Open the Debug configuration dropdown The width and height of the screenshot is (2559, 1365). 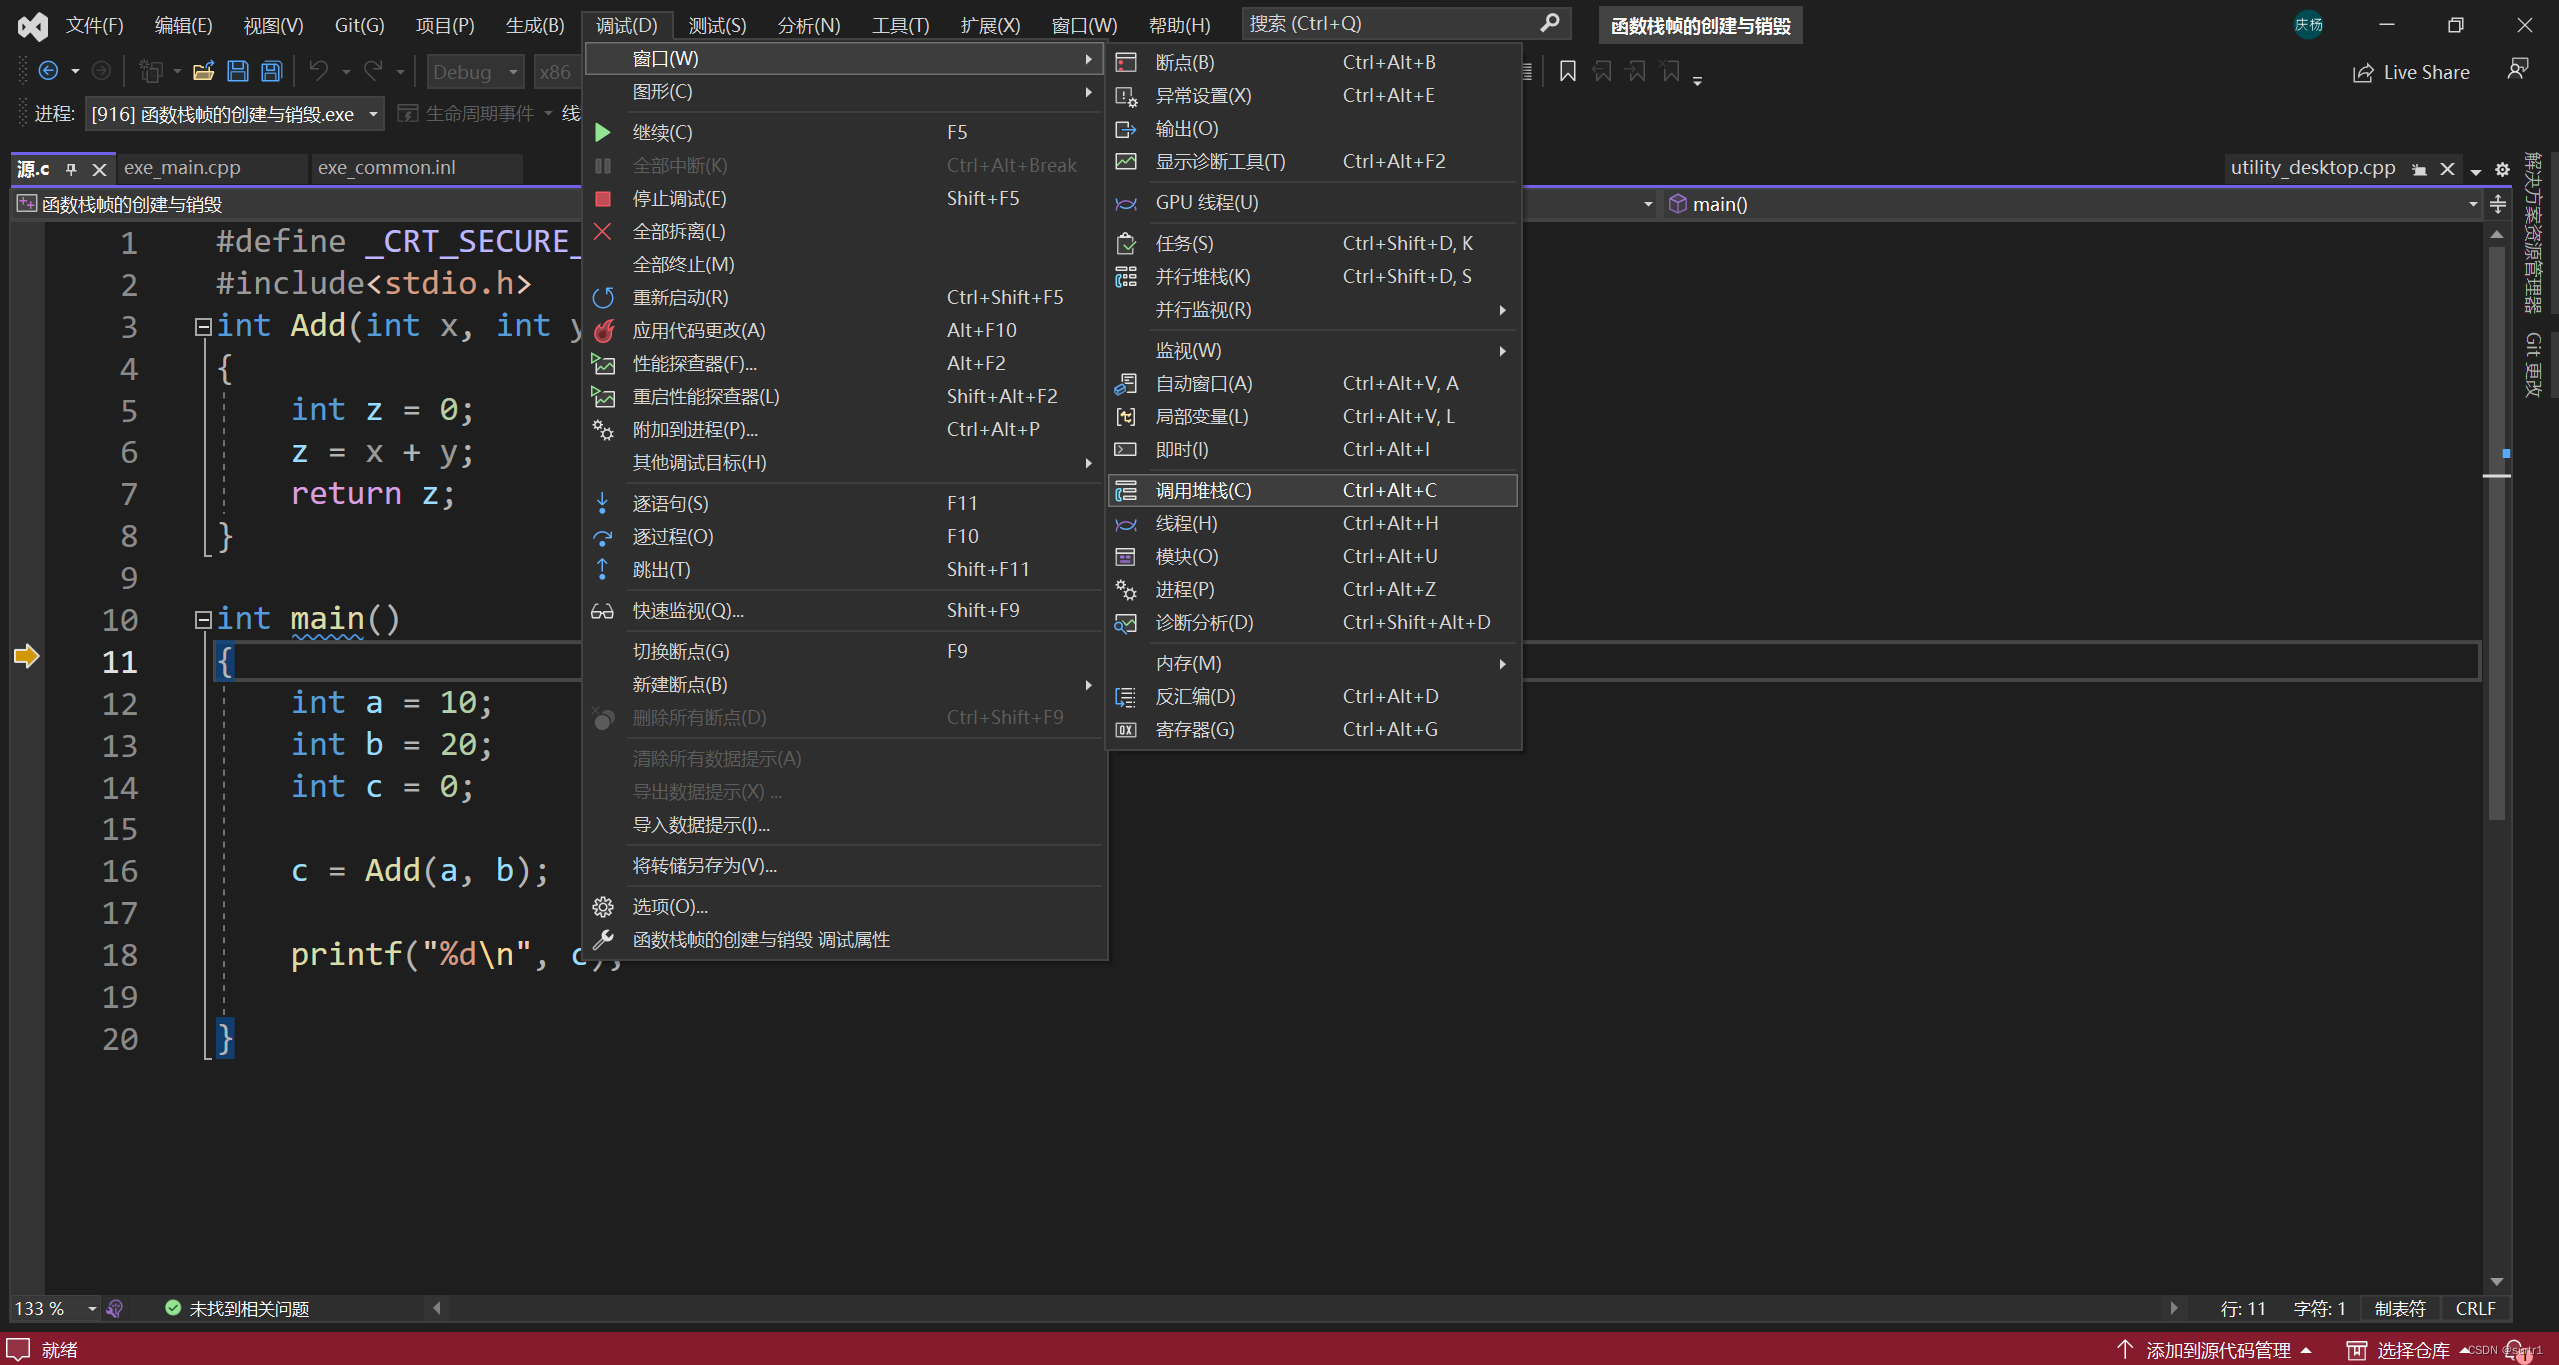coord(513,72)
